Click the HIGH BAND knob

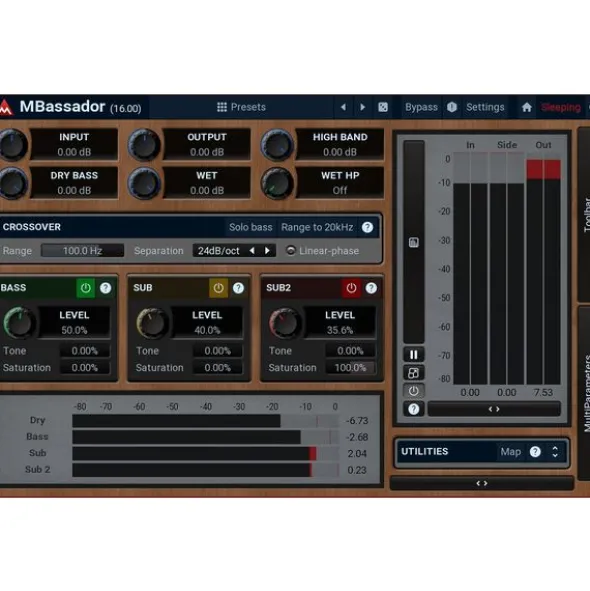pyautogui.click(x=277, y=144)
